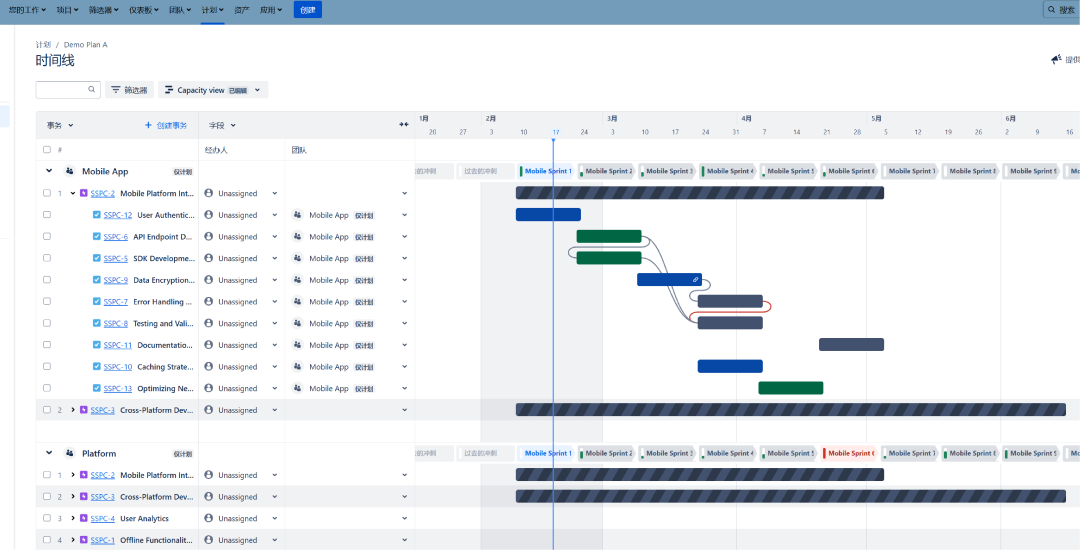This screenshot has height=550, width=1080.
Task: Open the SSPC-11 issue link
Action: click(118, 345)
